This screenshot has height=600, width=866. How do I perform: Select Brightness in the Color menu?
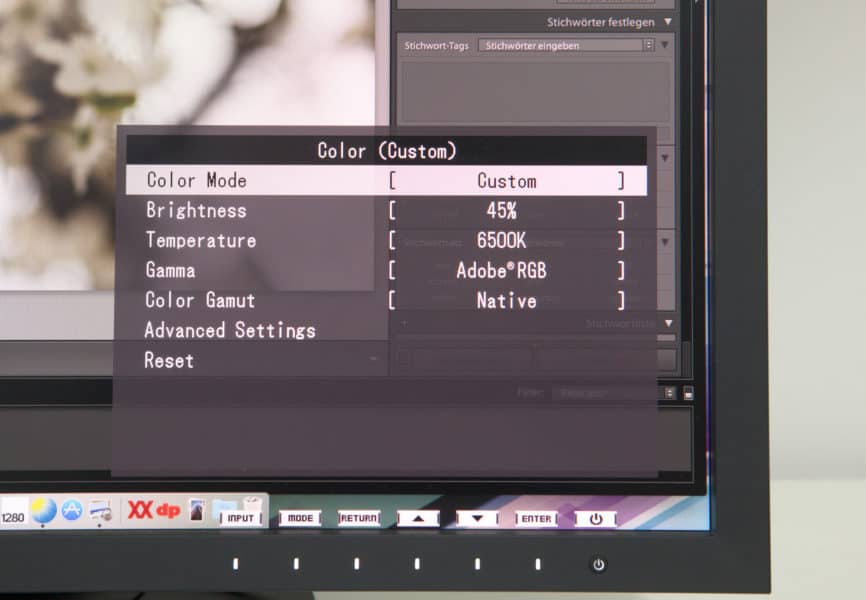tap(196, 211)
